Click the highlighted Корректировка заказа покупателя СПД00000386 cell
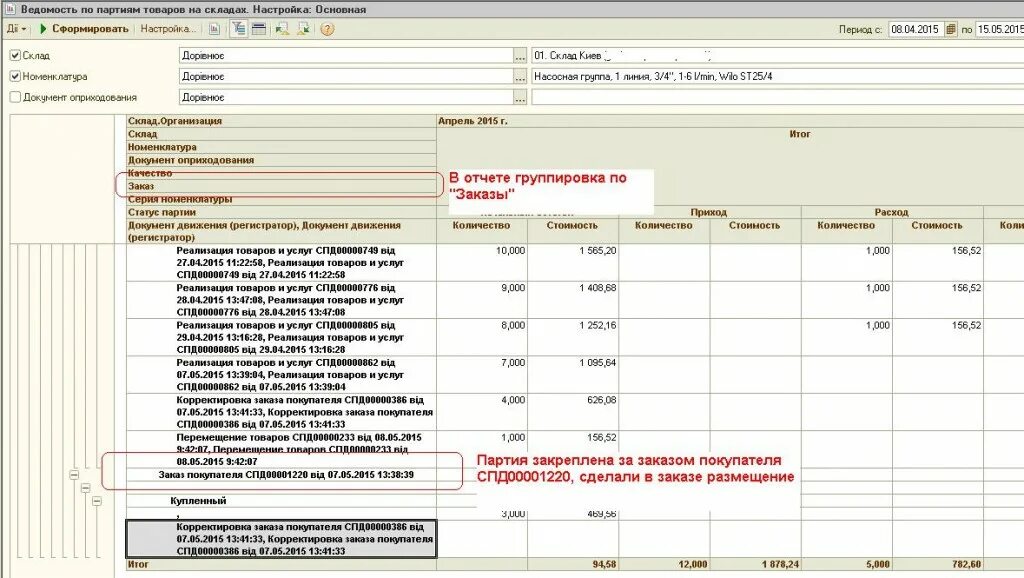The image size is (1024, 578). click(281, 539)
